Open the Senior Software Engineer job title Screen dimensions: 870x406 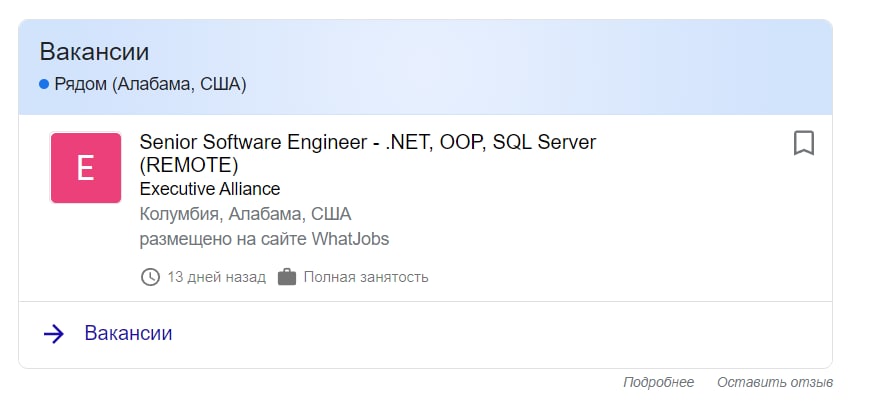(x=367, y=142)
